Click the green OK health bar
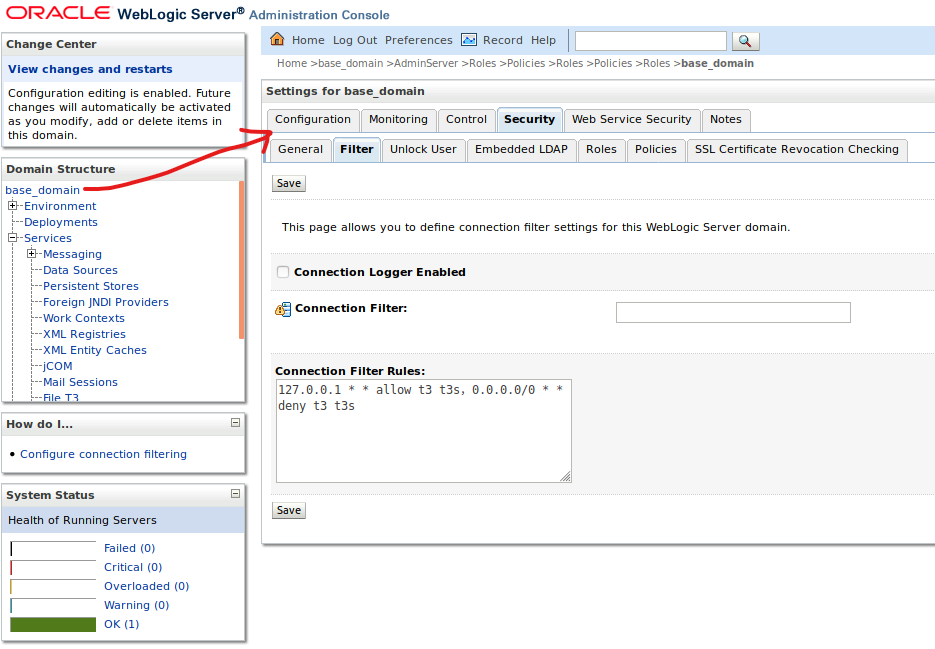Screen dimensions: 935x649 coord(53,625)
